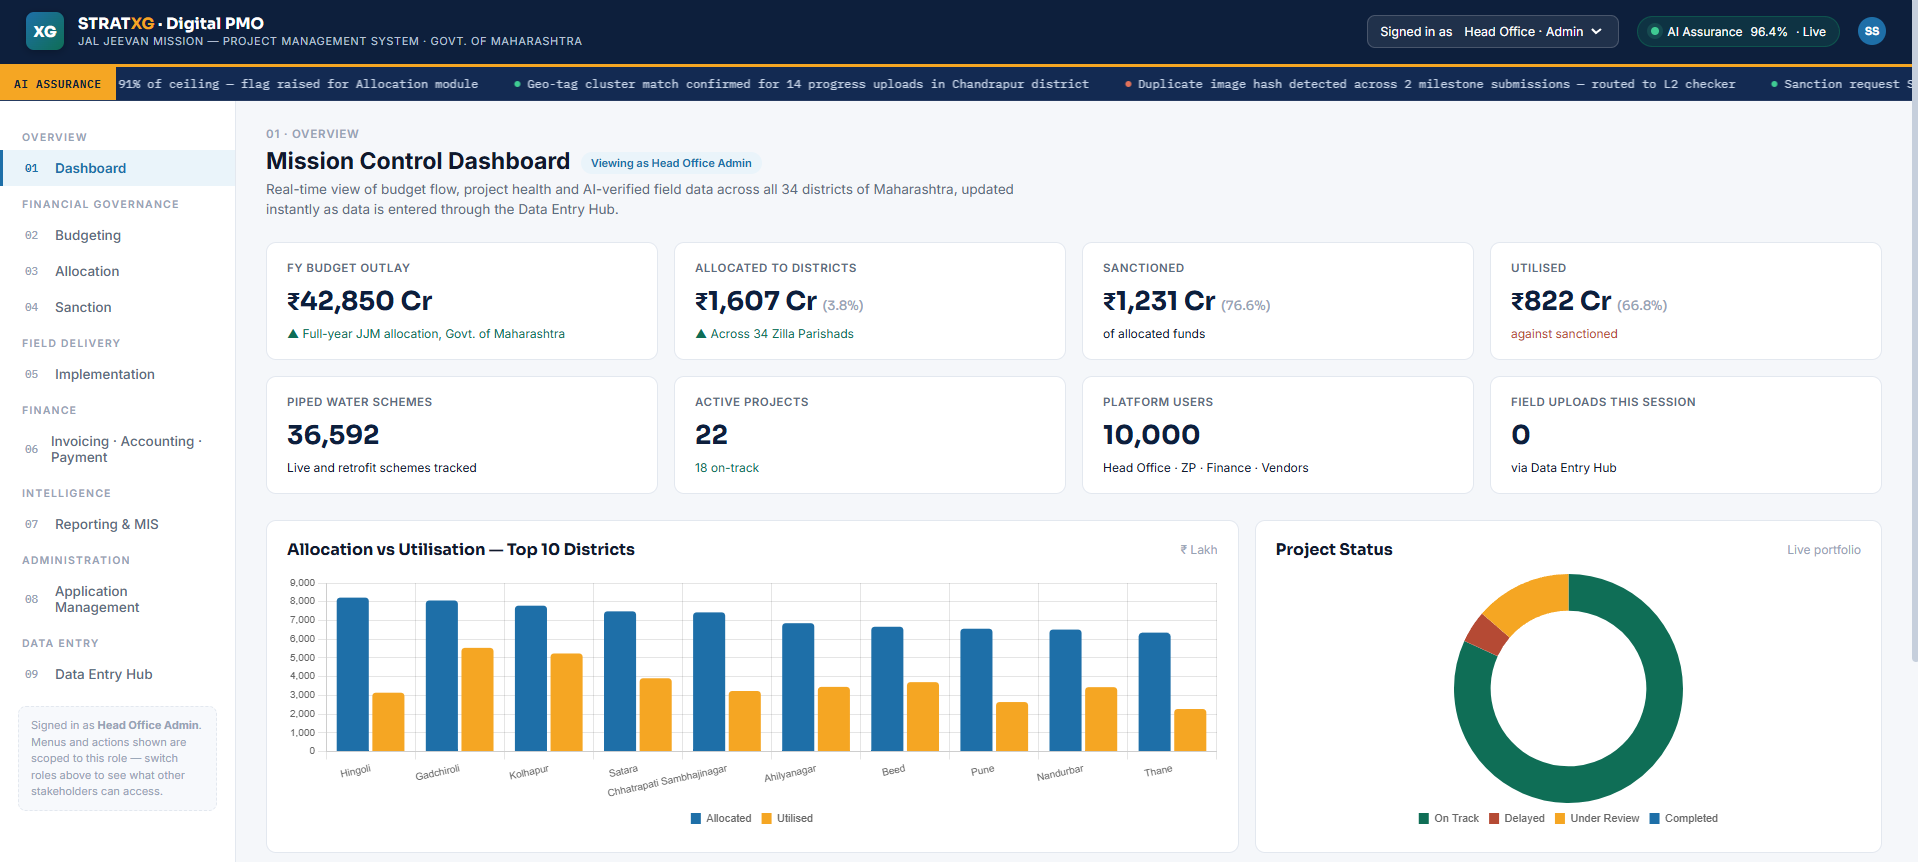This screenshot has height=862, width=1918.
Task: Go to Budgeting in the sidebar
Action: point(118,235)
